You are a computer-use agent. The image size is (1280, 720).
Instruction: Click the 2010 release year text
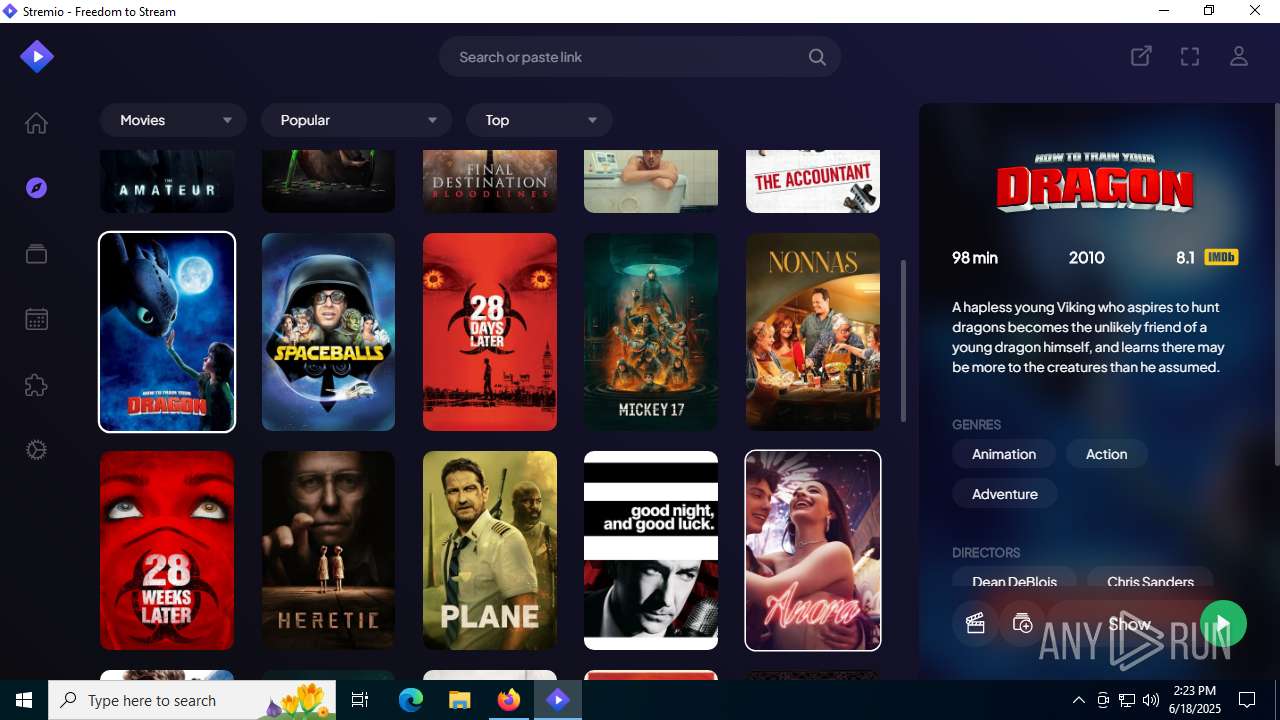tap(1086, 257)
